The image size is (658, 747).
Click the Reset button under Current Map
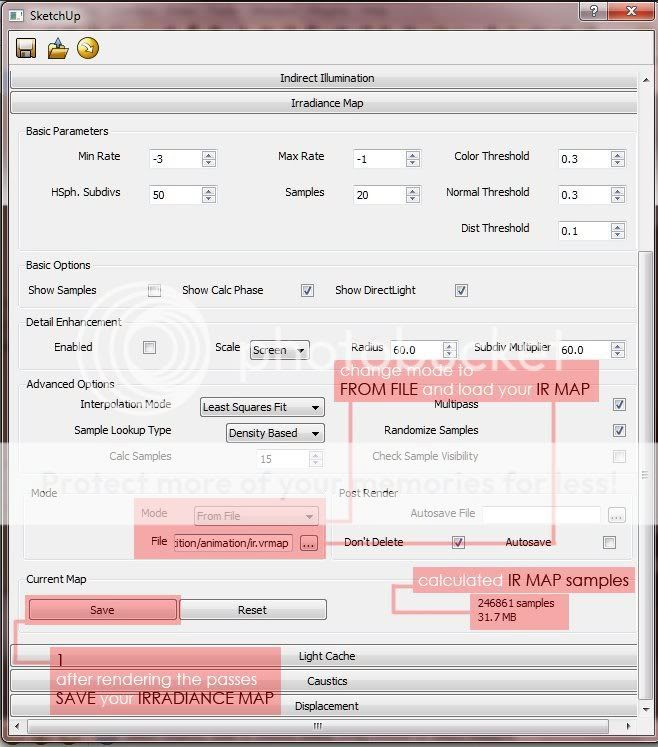[x=253, y=609]
